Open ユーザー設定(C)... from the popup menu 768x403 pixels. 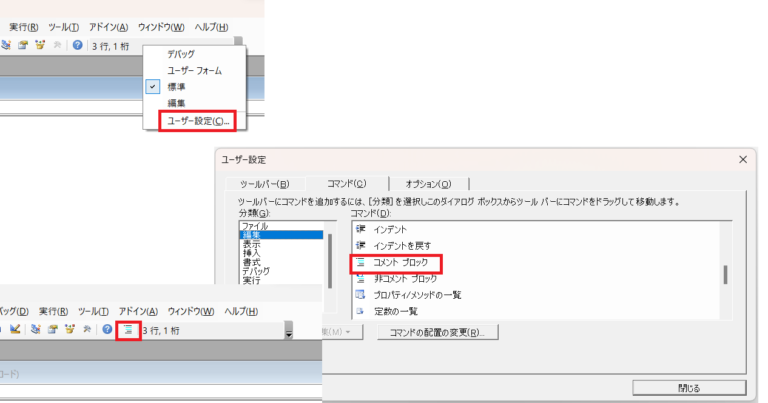point(198,121)
